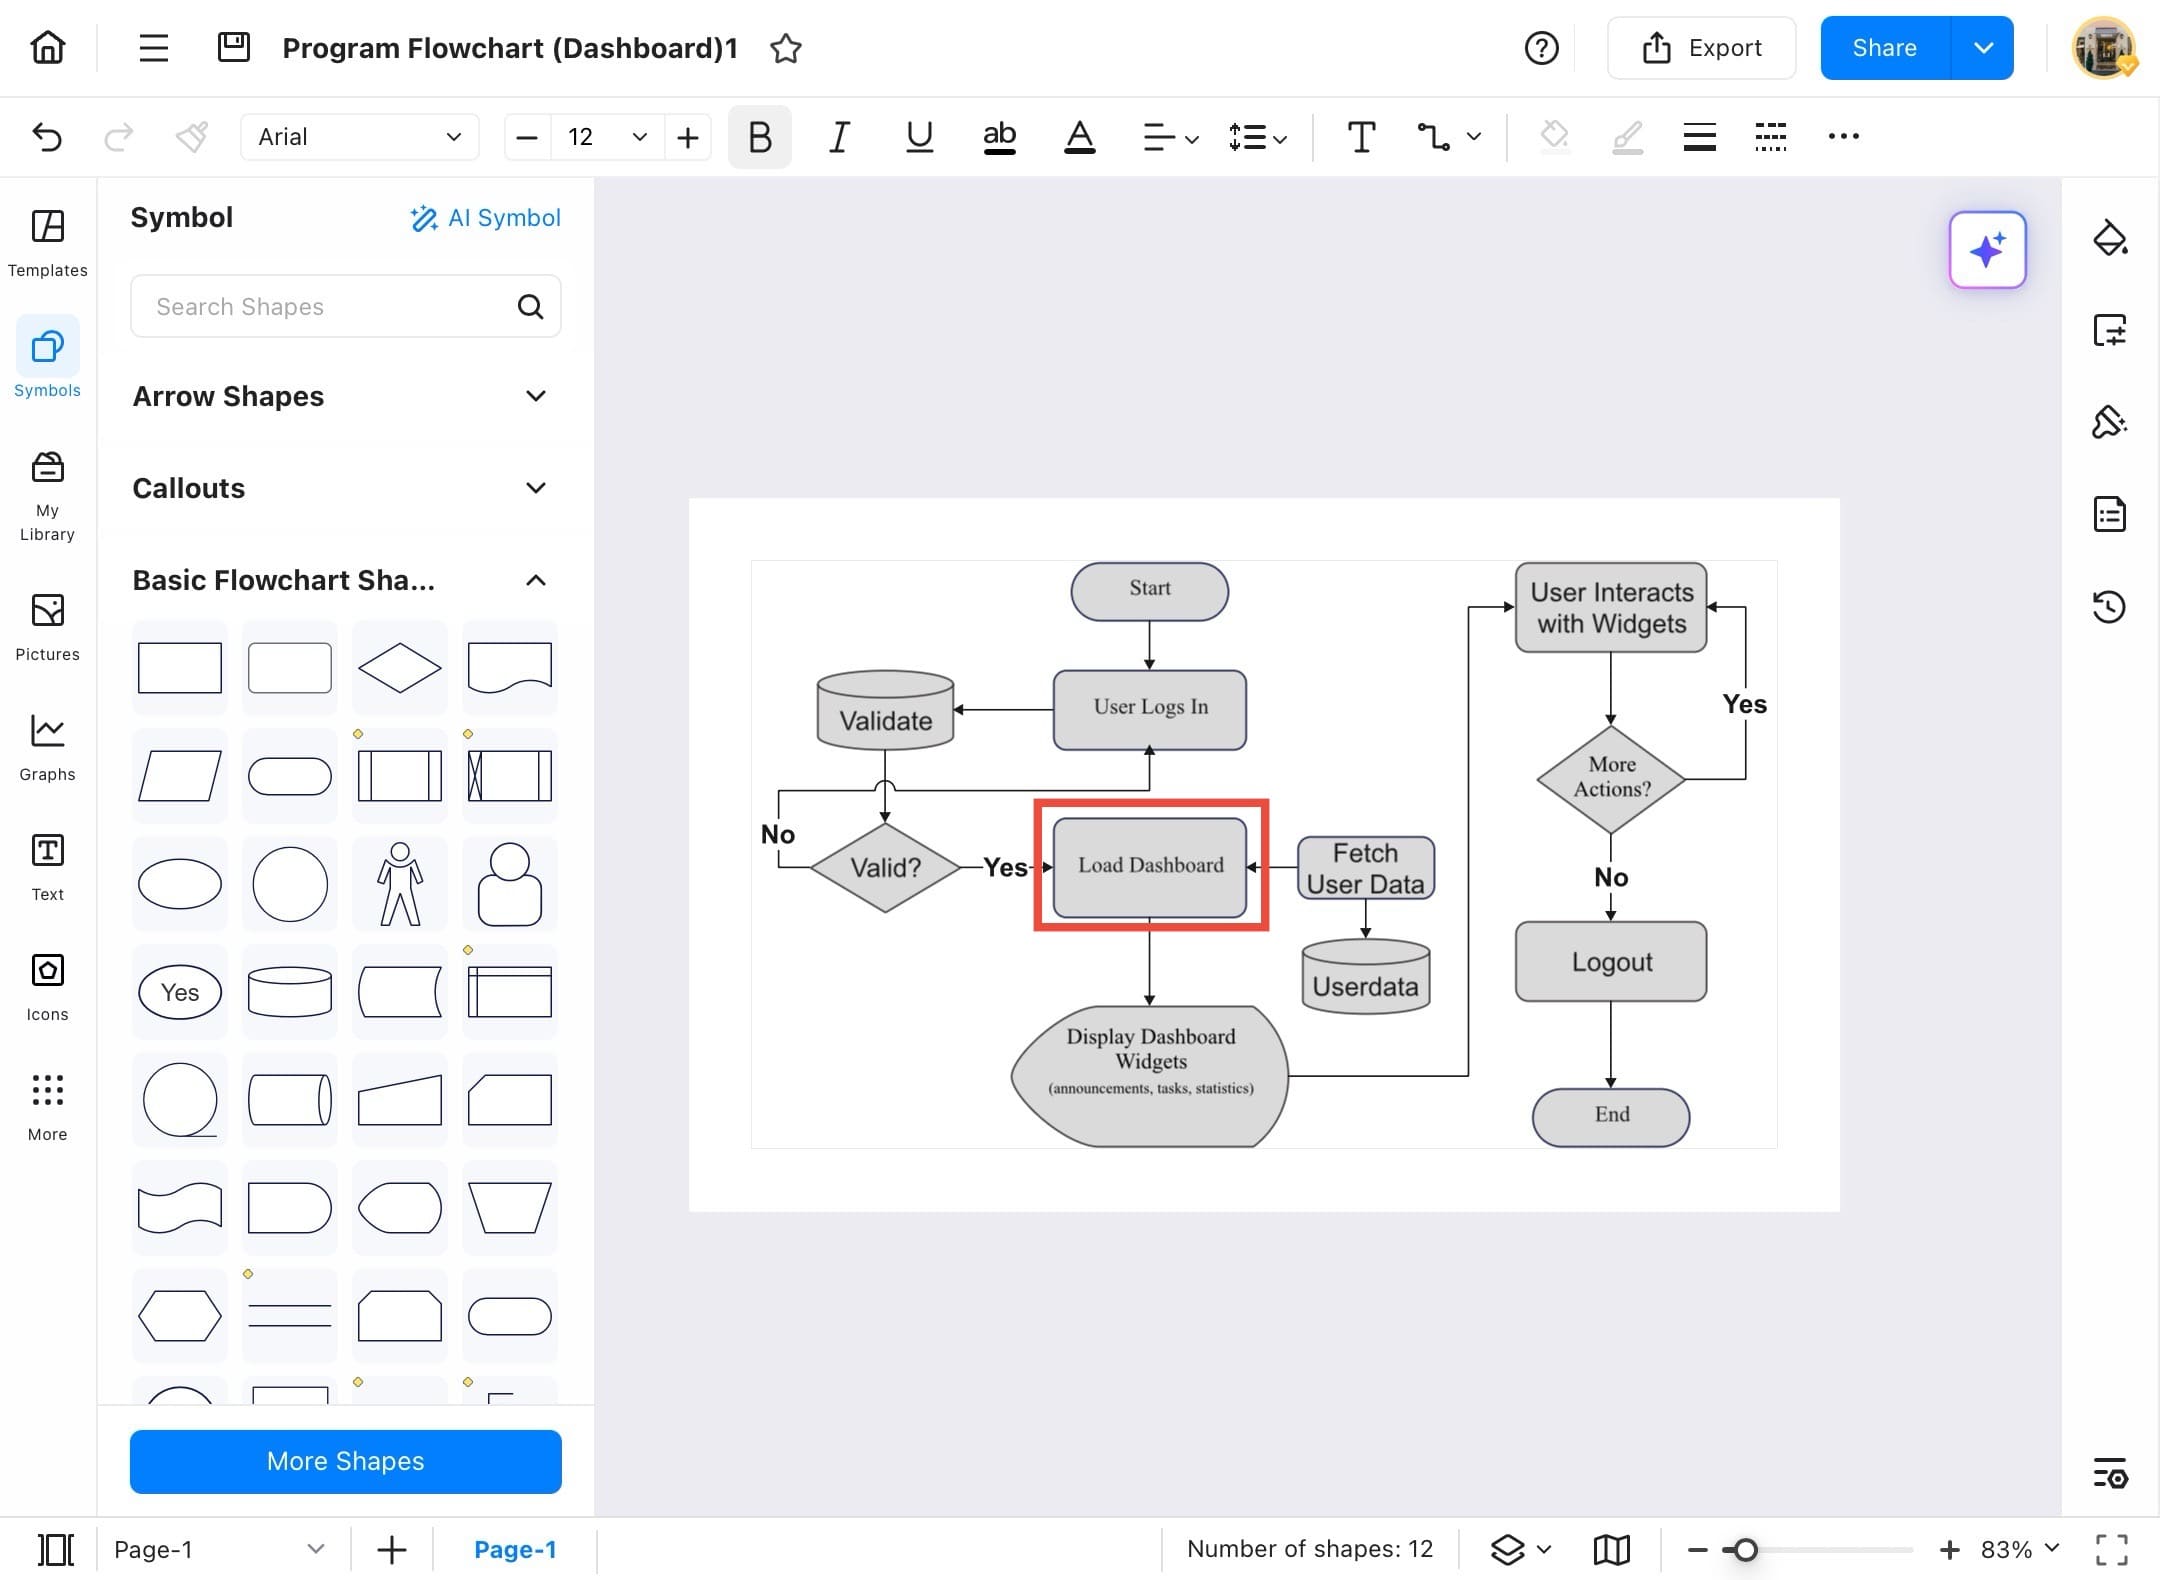Click the Export button

click(1701, 48)
